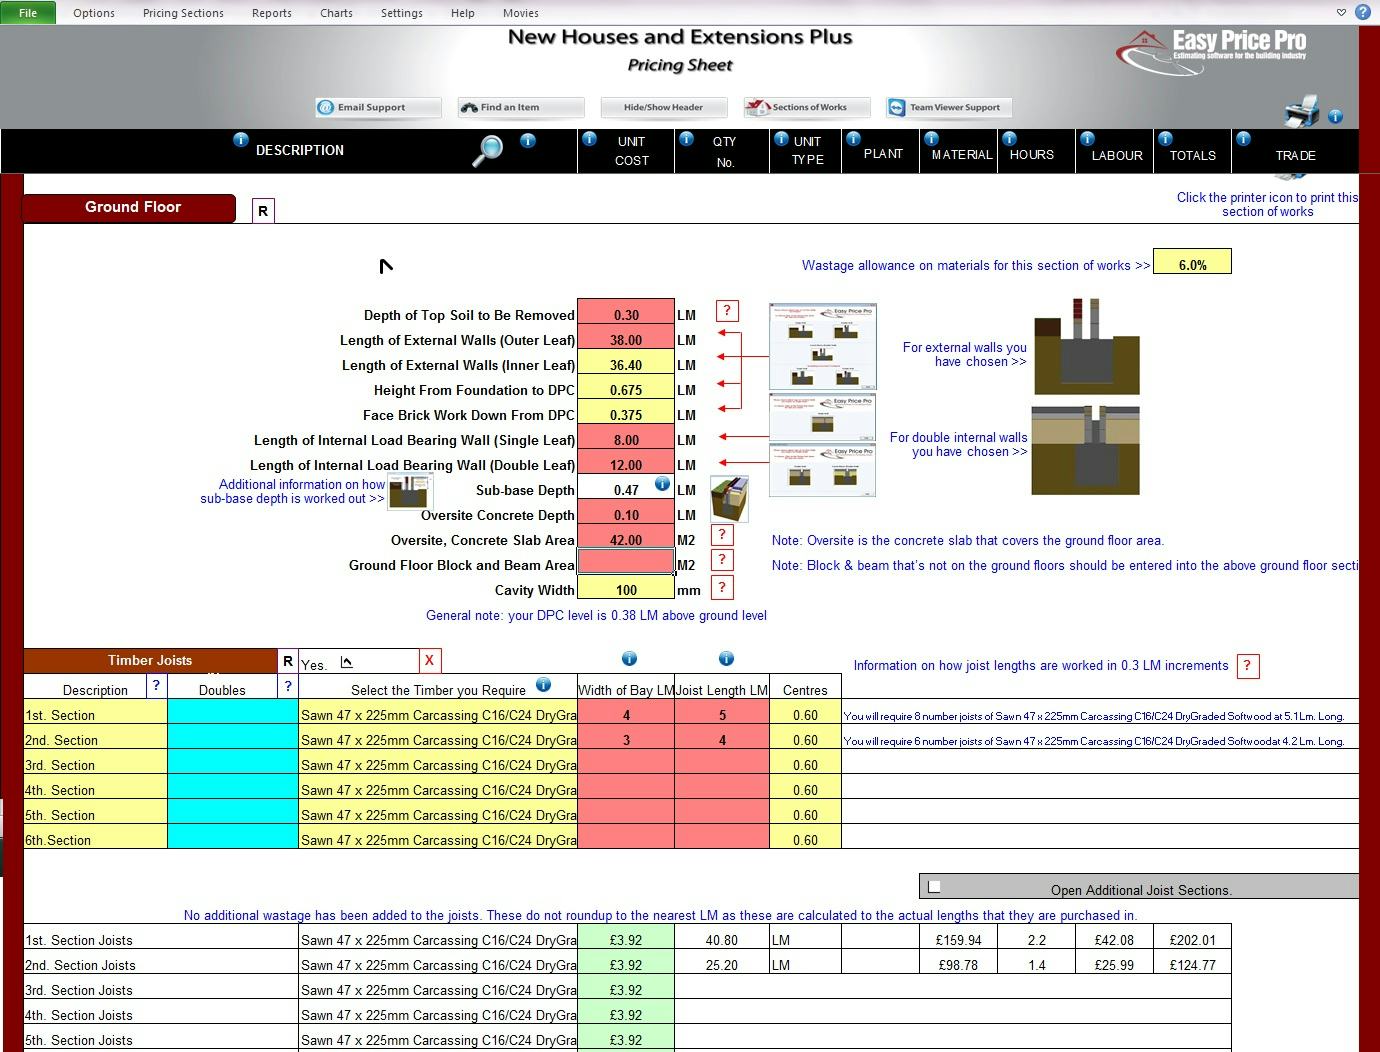Click the External Walls Outer Leaf value 38.00
Image resolution: width=1380 pixels, height=1052 pixels.
[626, 339]
